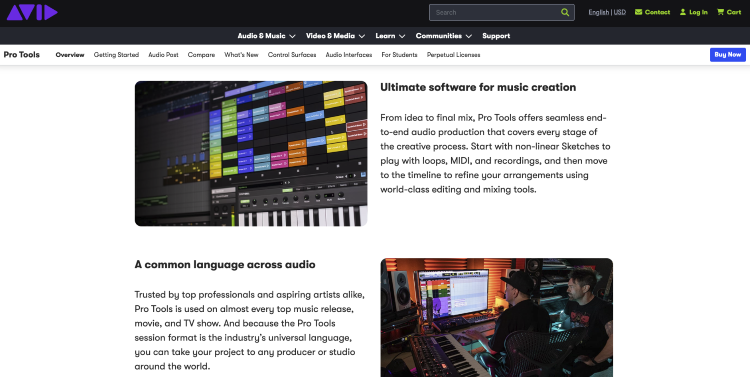Open the Audio Post tab

[x=163, y=55]
